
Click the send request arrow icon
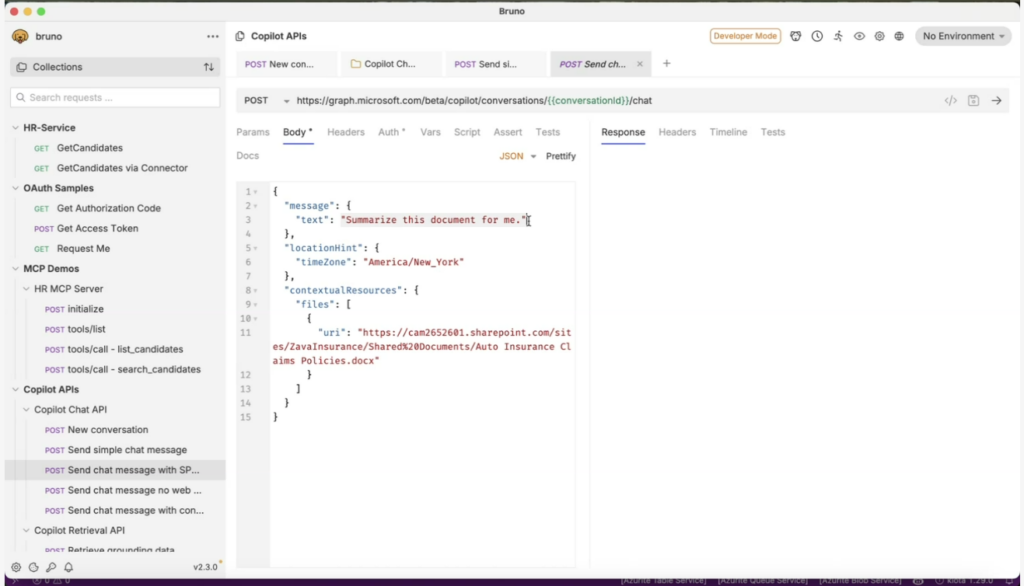[996, 101]
